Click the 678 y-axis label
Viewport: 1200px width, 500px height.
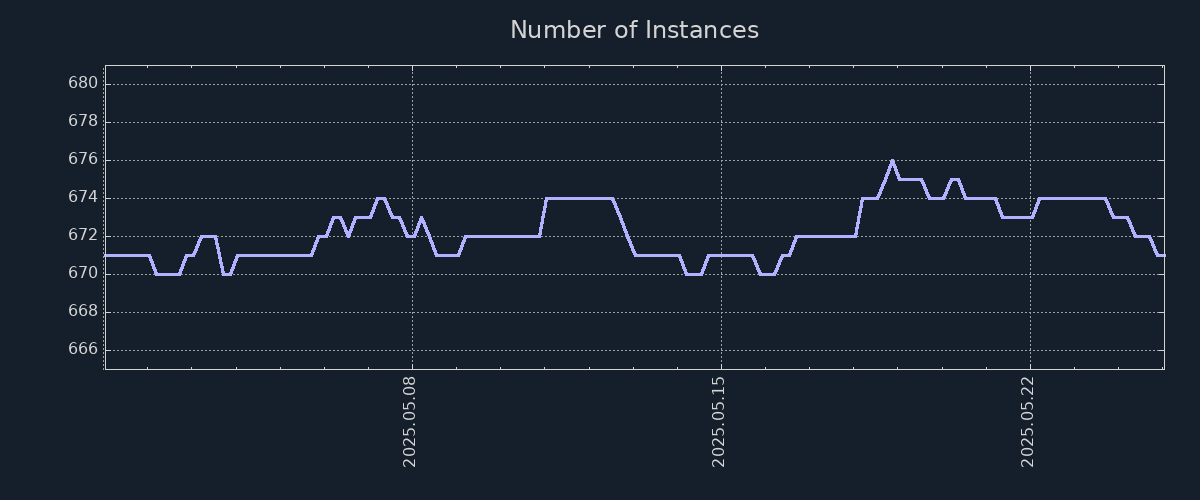(83, 121)
